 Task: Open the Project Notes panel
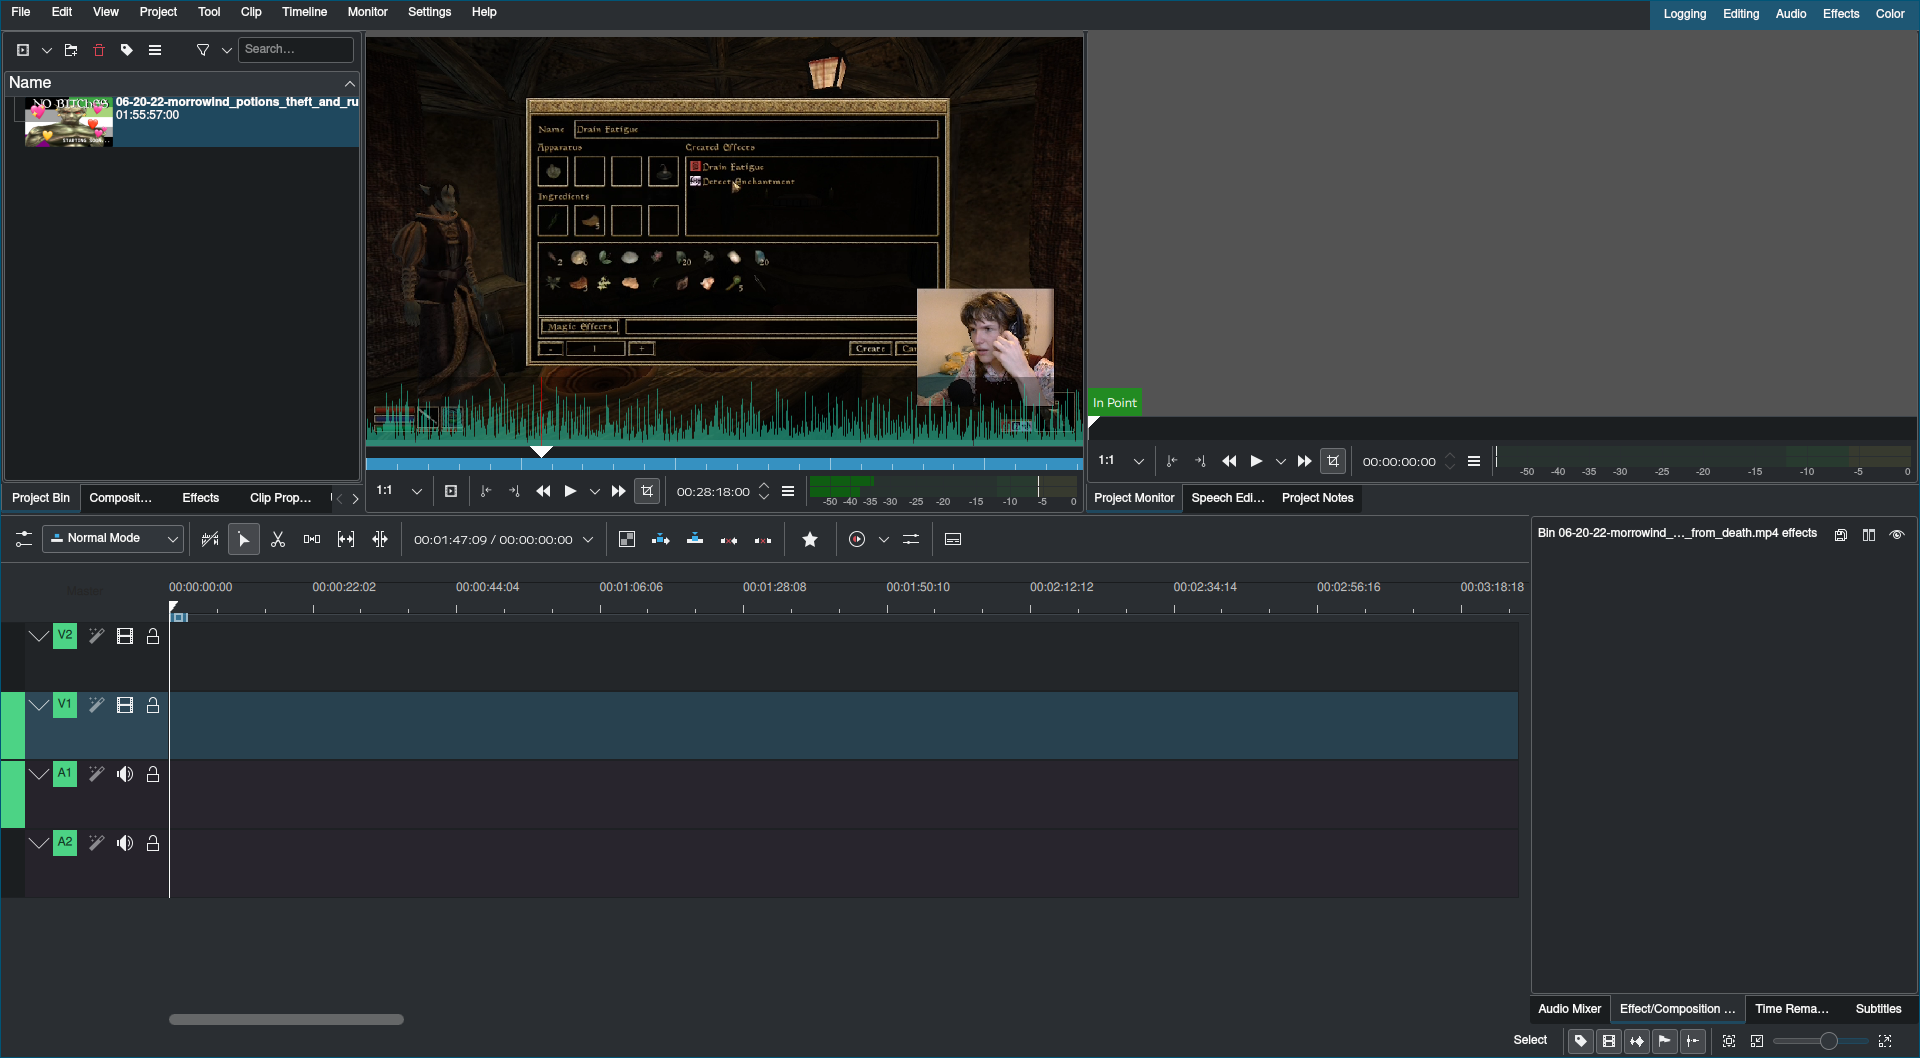point(1317,498)
